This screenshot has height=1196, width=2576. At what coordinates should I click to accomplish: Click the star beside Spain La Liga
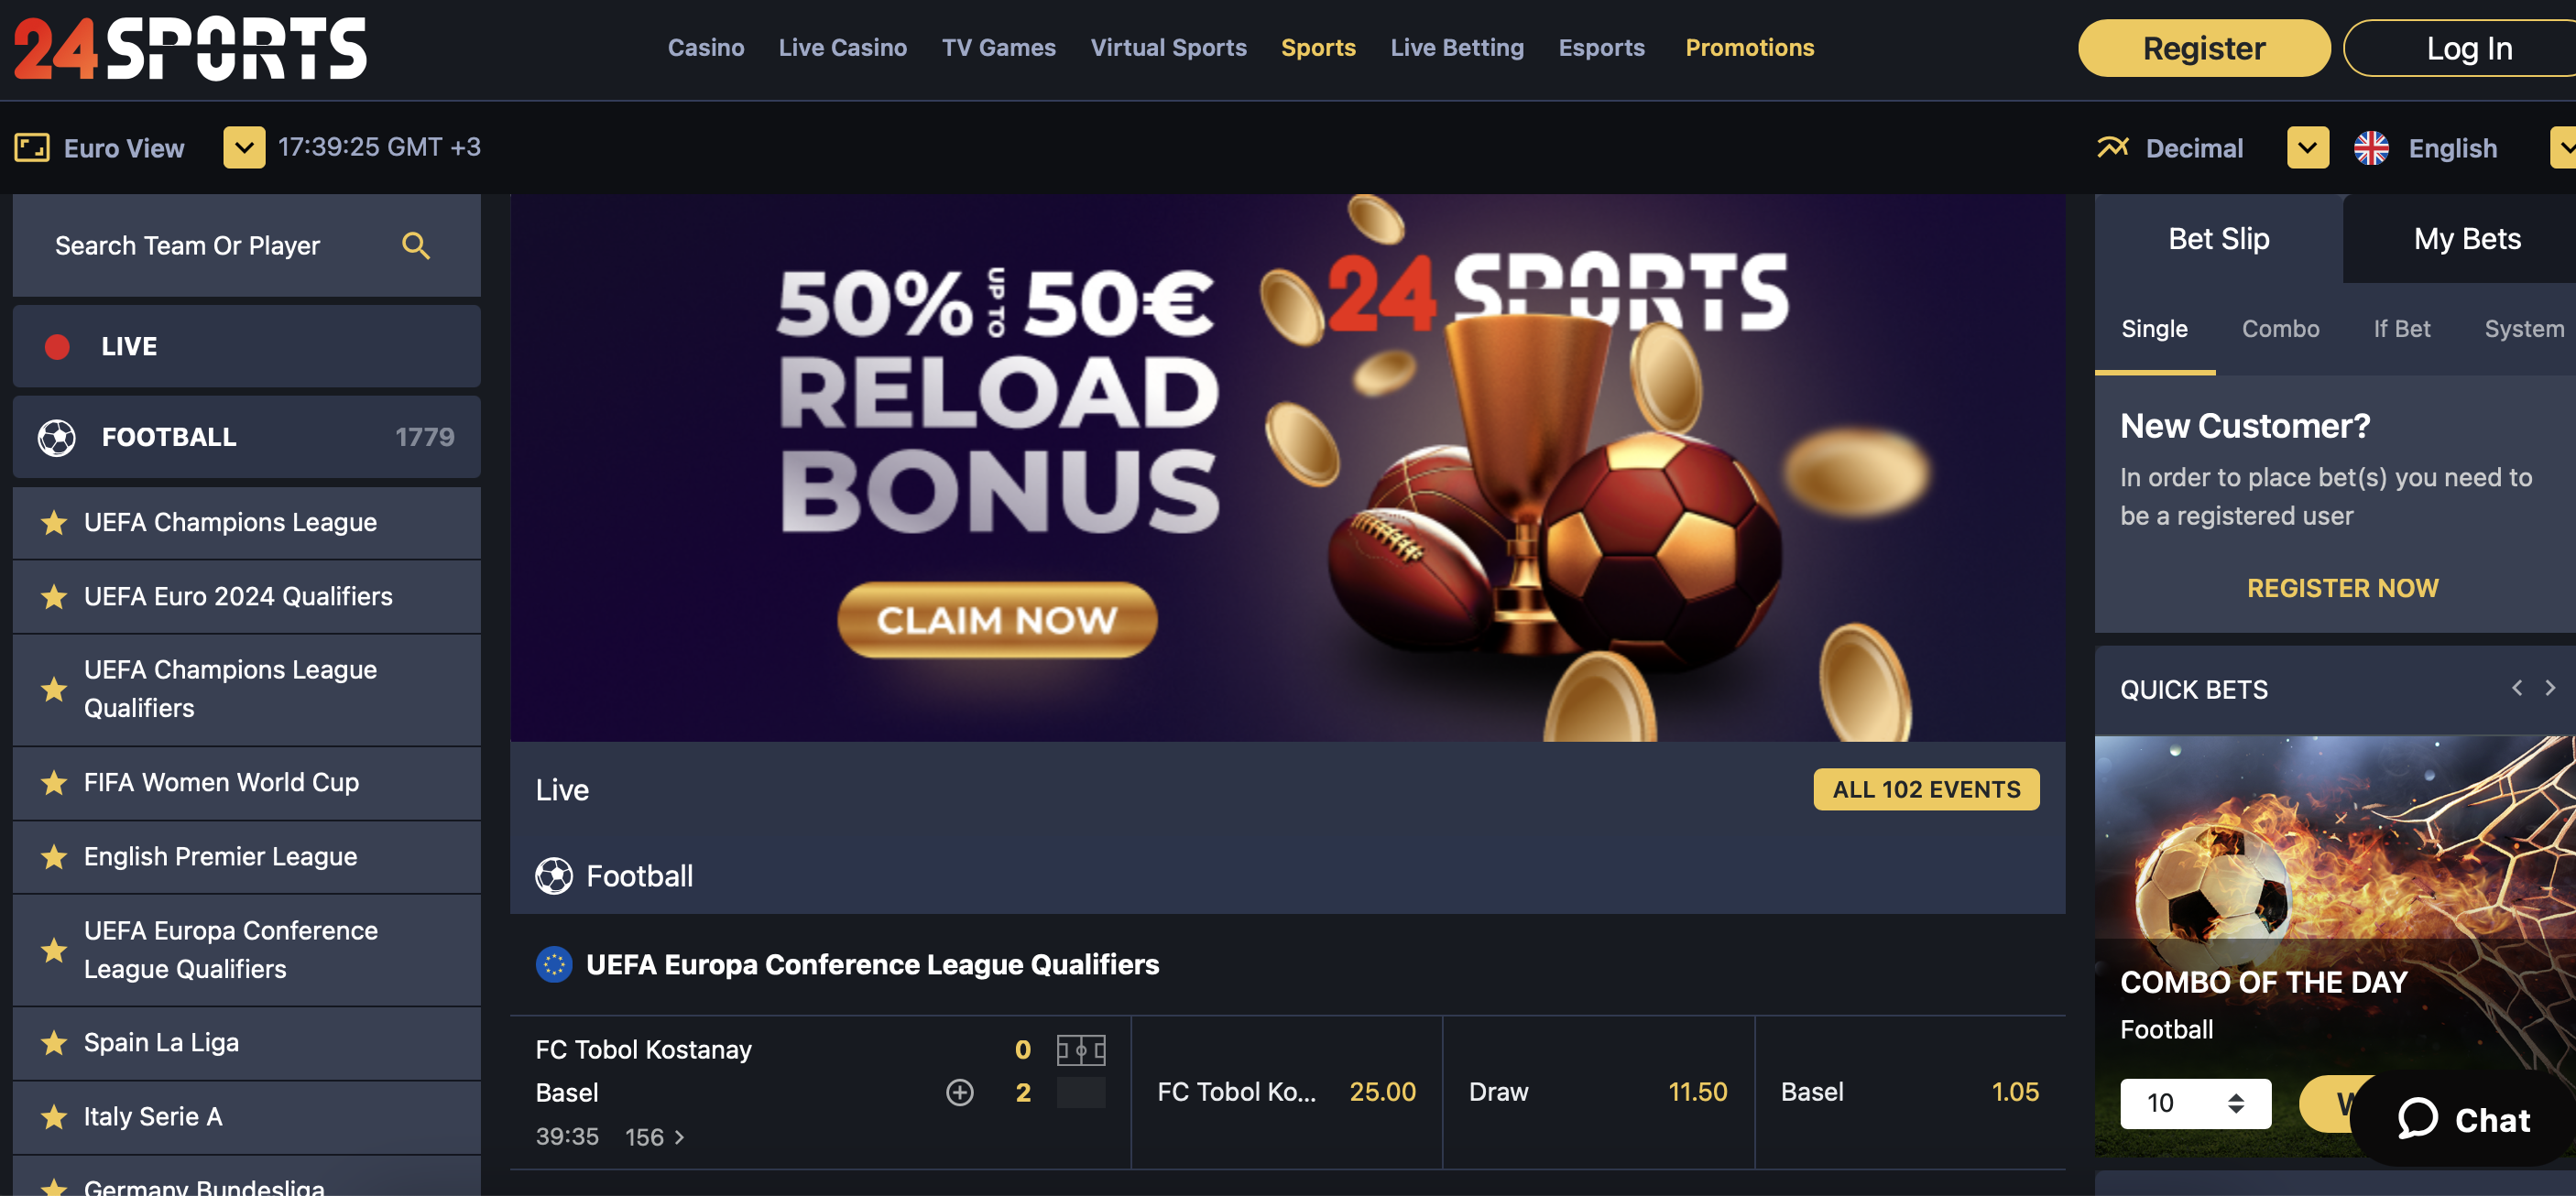54,1043
